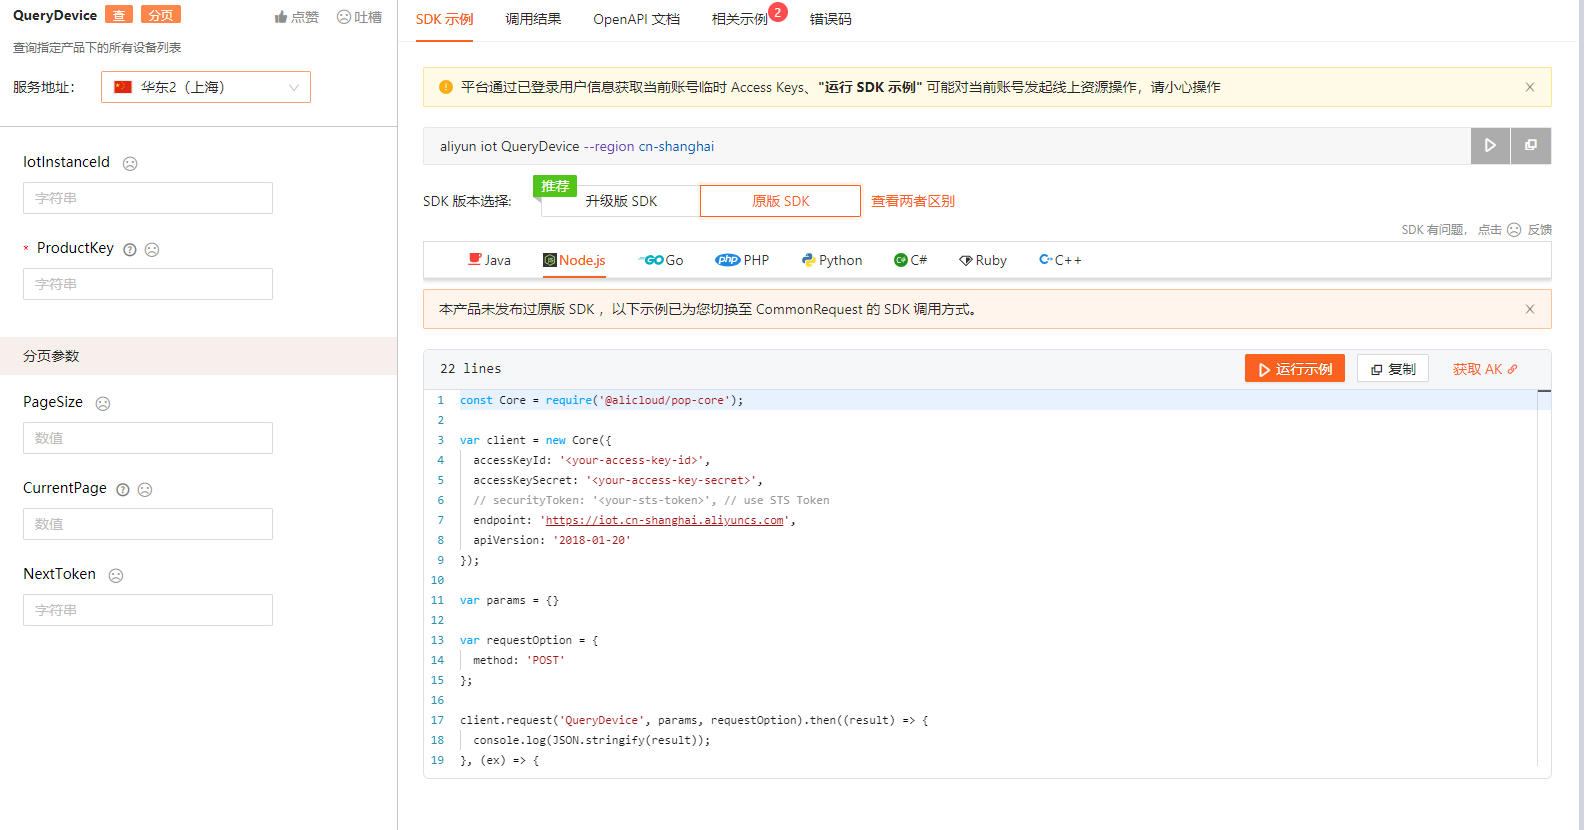
Task: Select the C# language tab
Action: [x=911, y=260]
